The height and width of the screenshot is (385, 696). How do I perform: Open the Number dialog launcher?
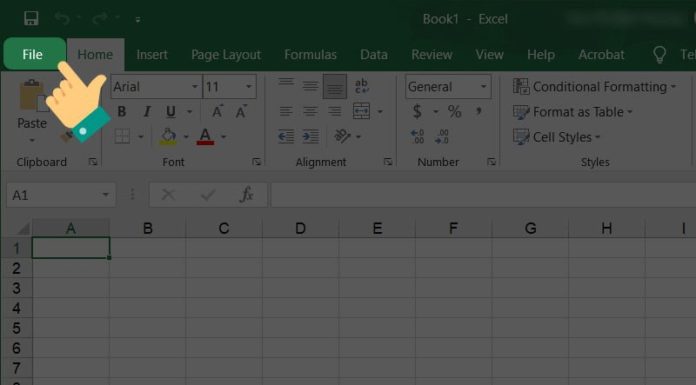[491, 162]
